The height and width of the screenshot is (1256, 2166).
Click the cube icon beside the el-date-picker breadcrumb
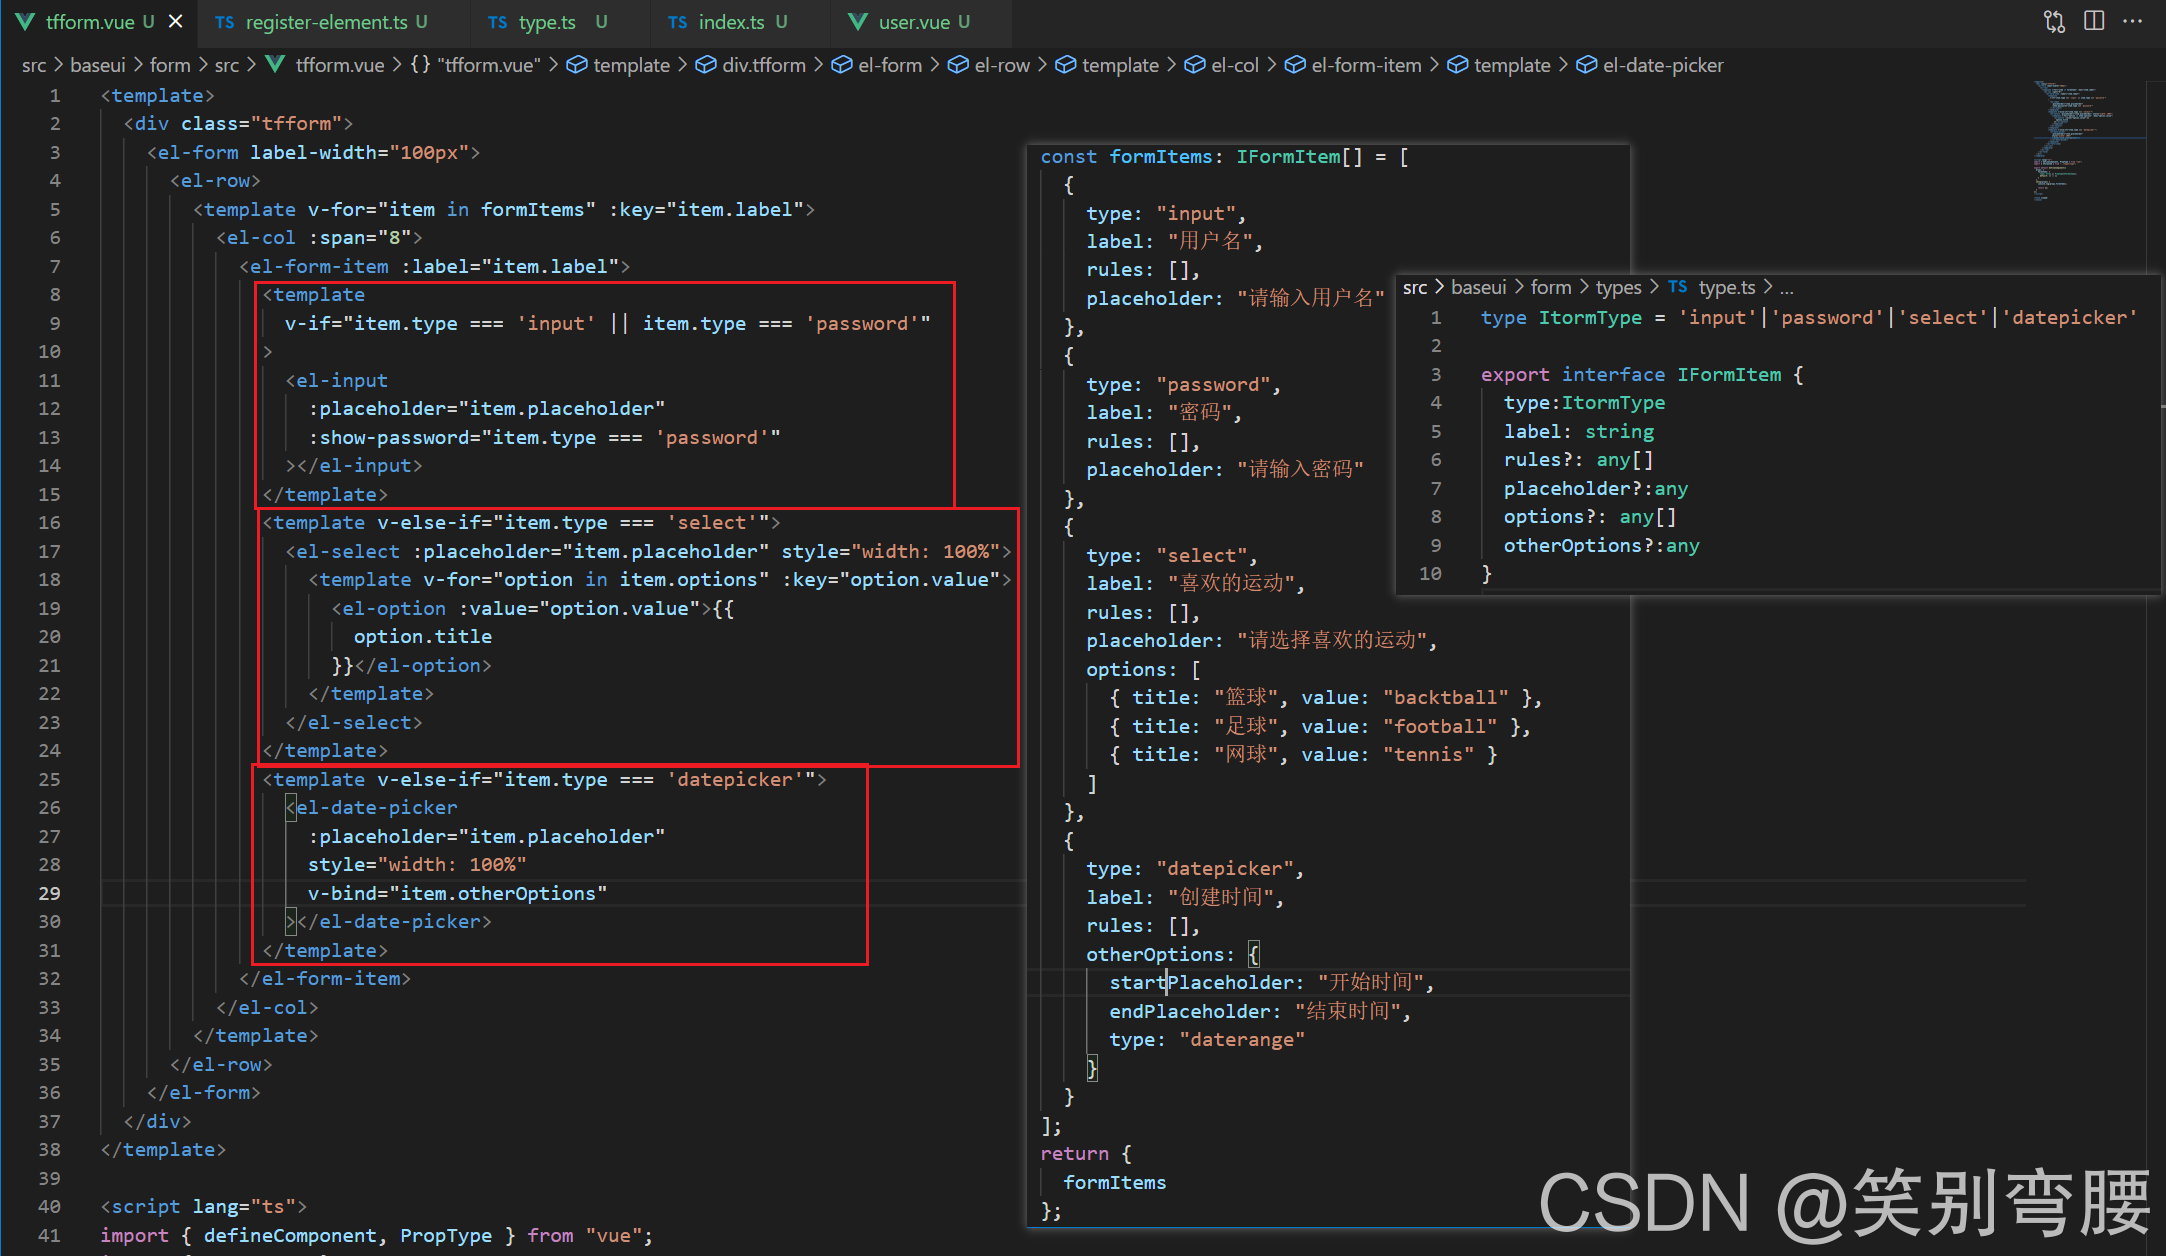tap(1586, 65)
